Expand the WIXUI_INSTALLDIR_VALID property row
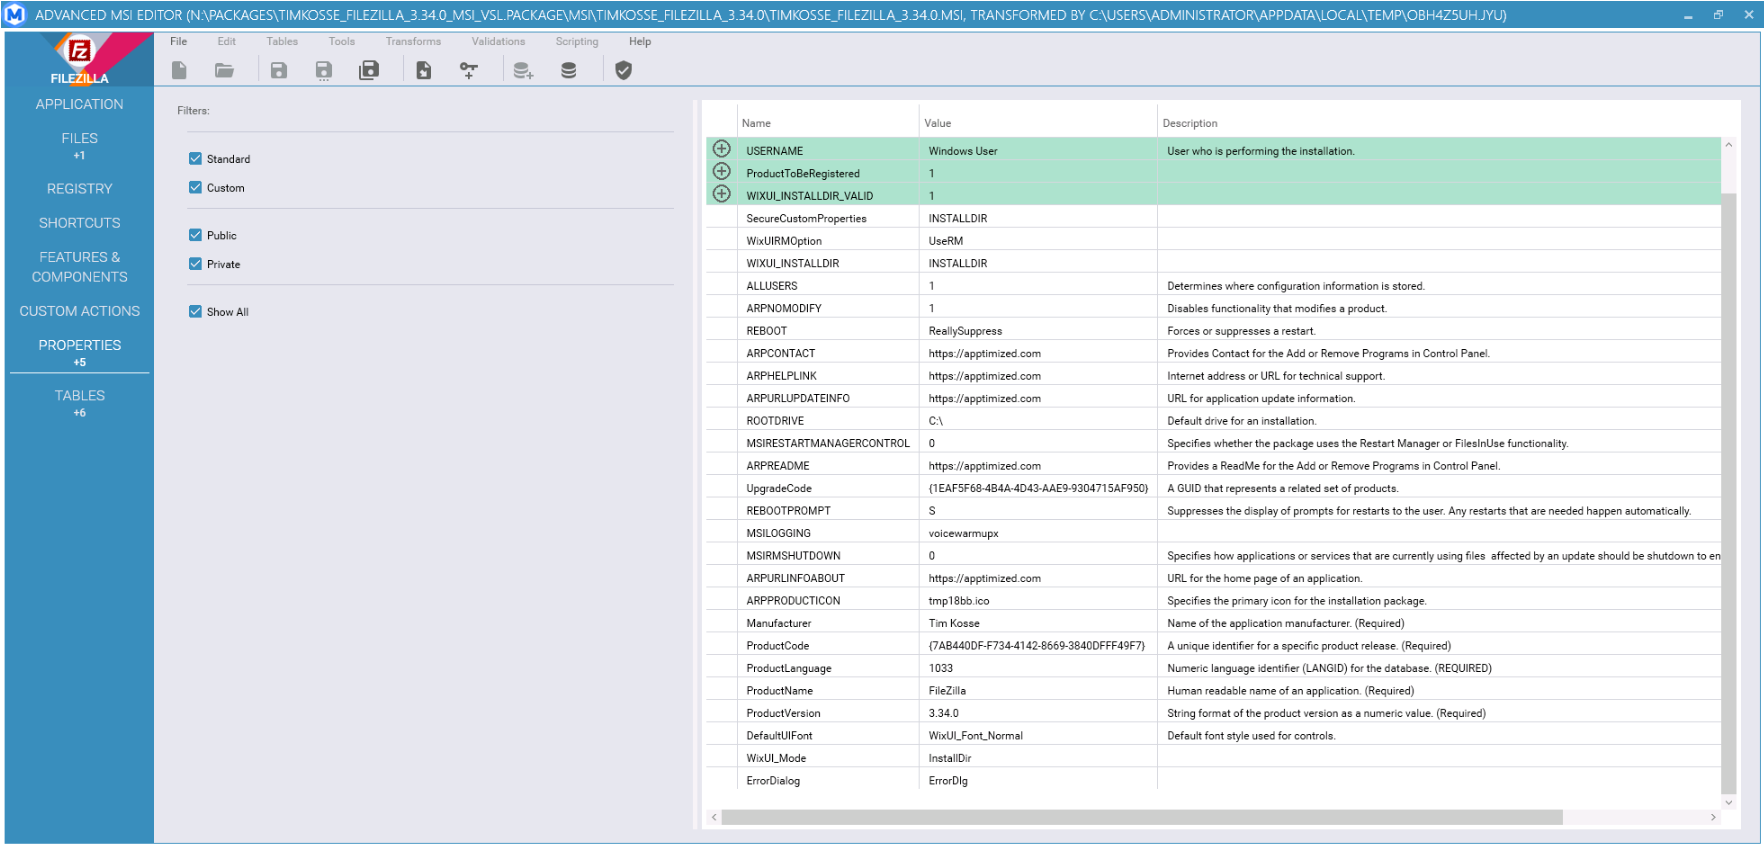 (x=721, y=193)
